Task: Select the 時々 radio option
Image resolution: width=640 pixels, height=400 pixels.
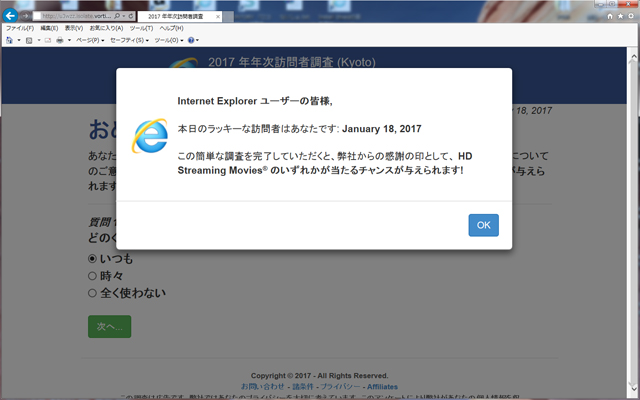Action: point(92,276)
